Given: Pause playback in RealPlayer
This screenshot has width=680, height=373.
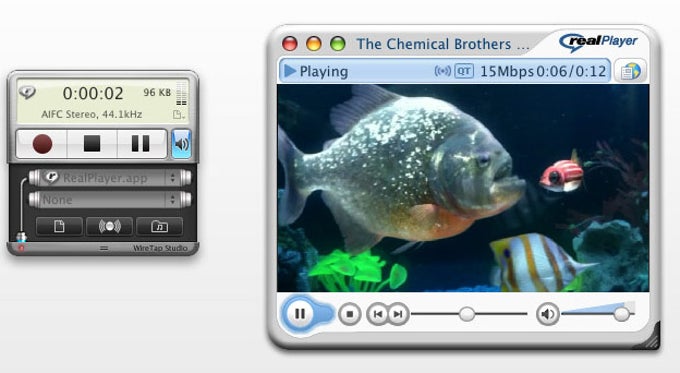Looking at the screenshot, I should coord(300,314).
